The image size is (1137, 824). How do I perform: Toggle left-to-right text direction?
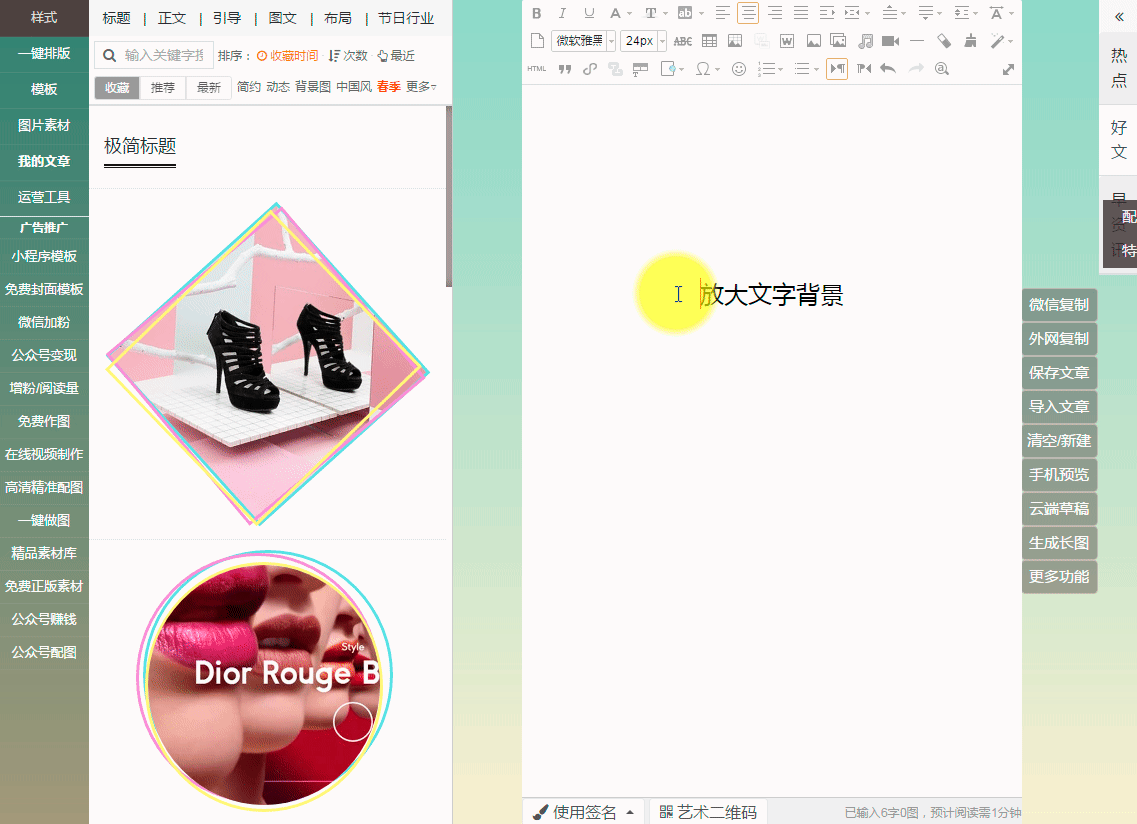(837, 68)
